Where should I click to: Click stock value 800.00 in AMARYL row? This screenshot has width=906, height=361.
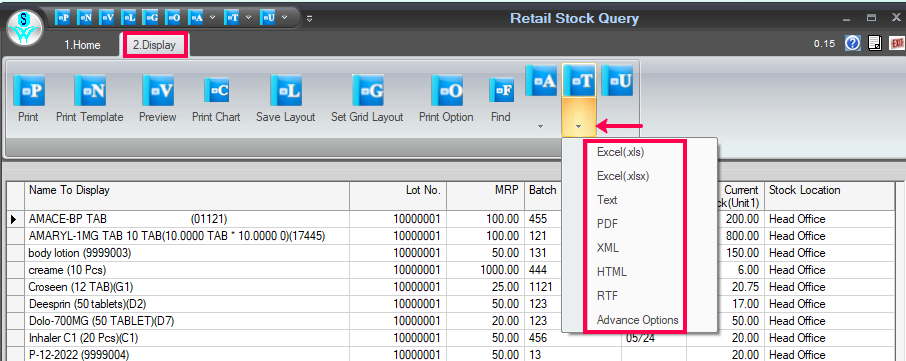click(x=741, y=236)
